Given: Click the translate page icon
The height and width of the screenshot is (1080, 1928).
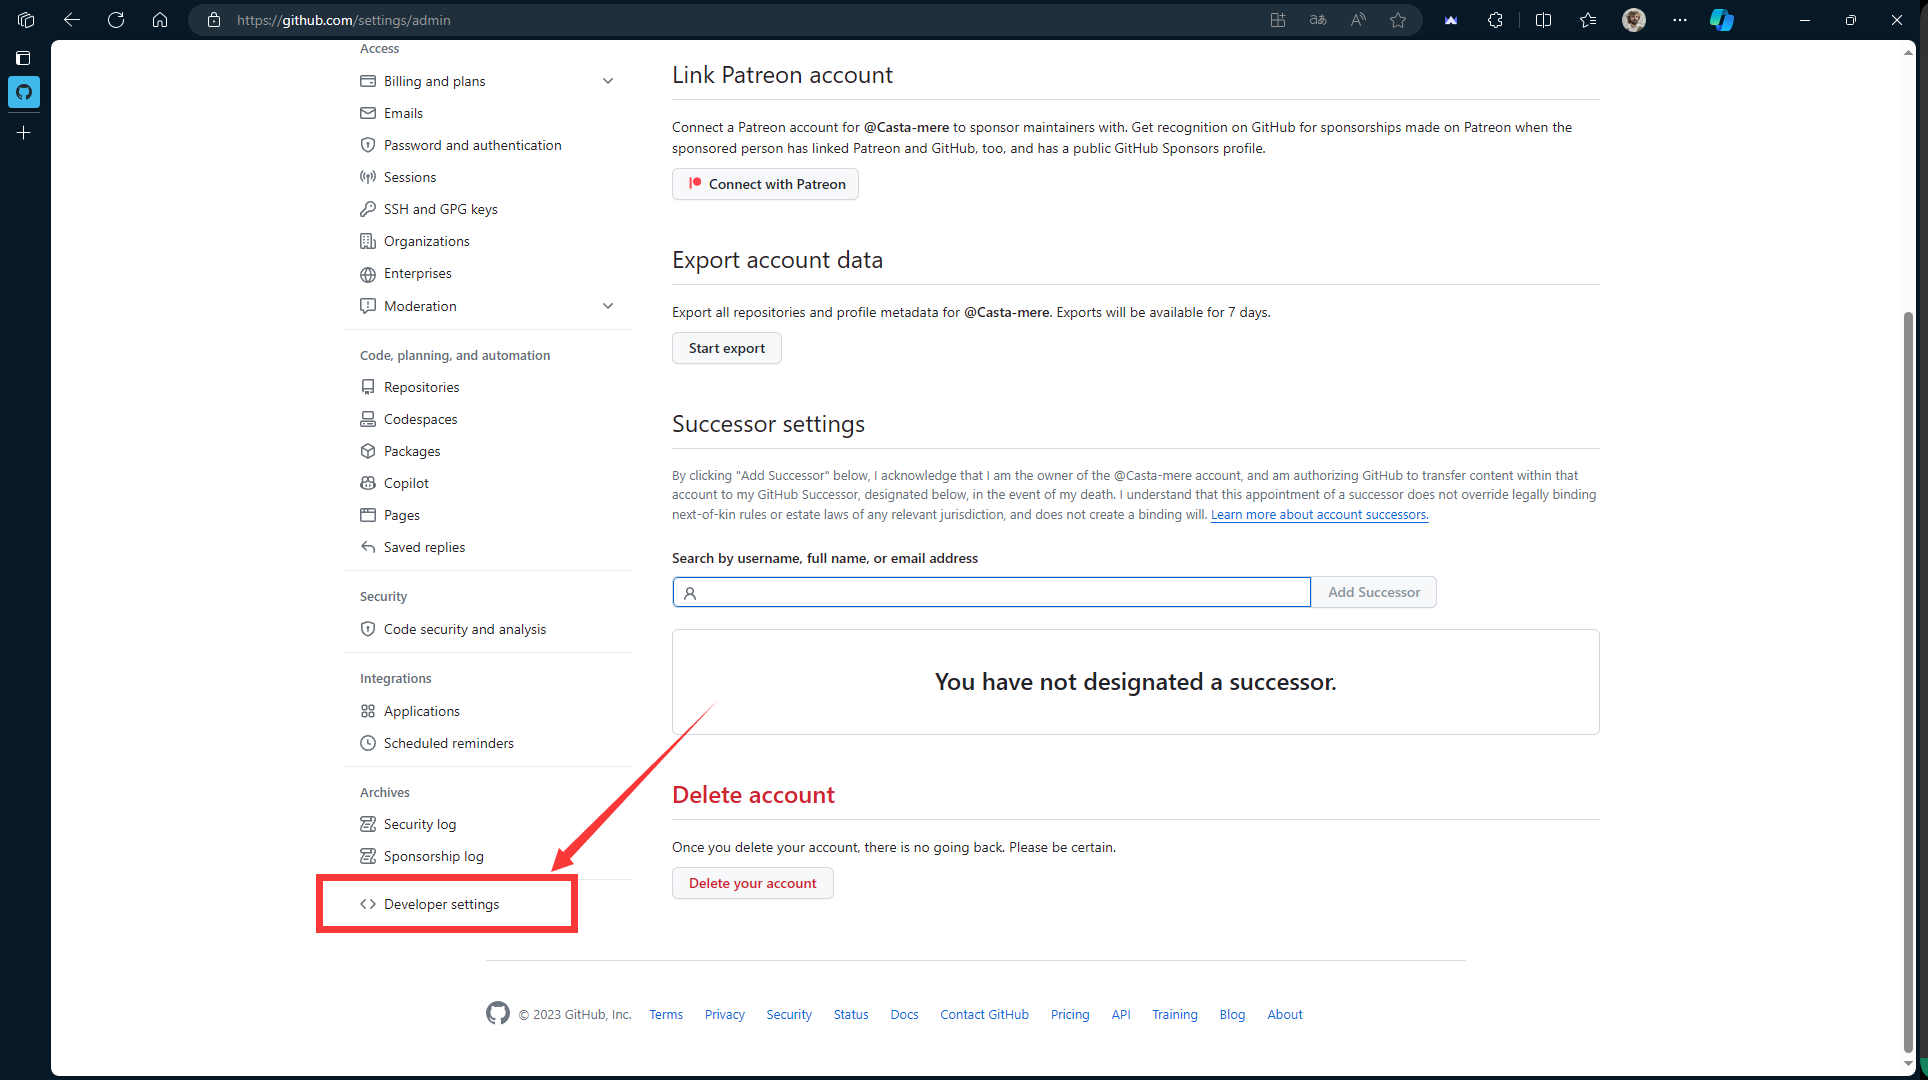Looking at the screenshot, I should click(x=1318, y=20).
